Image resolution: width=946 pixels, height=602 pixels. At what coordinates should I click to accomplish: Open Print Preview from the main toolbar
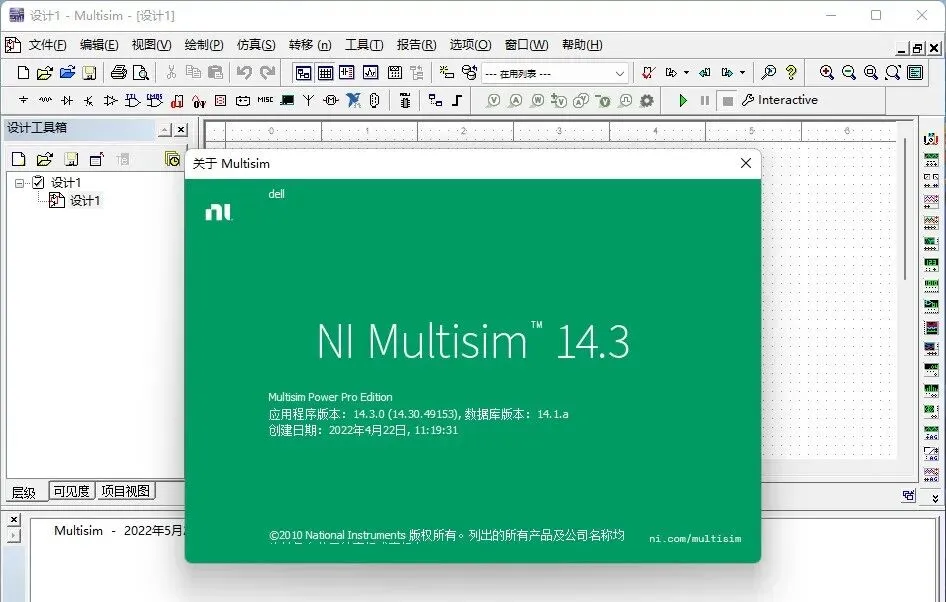click(x=141, y=73)
